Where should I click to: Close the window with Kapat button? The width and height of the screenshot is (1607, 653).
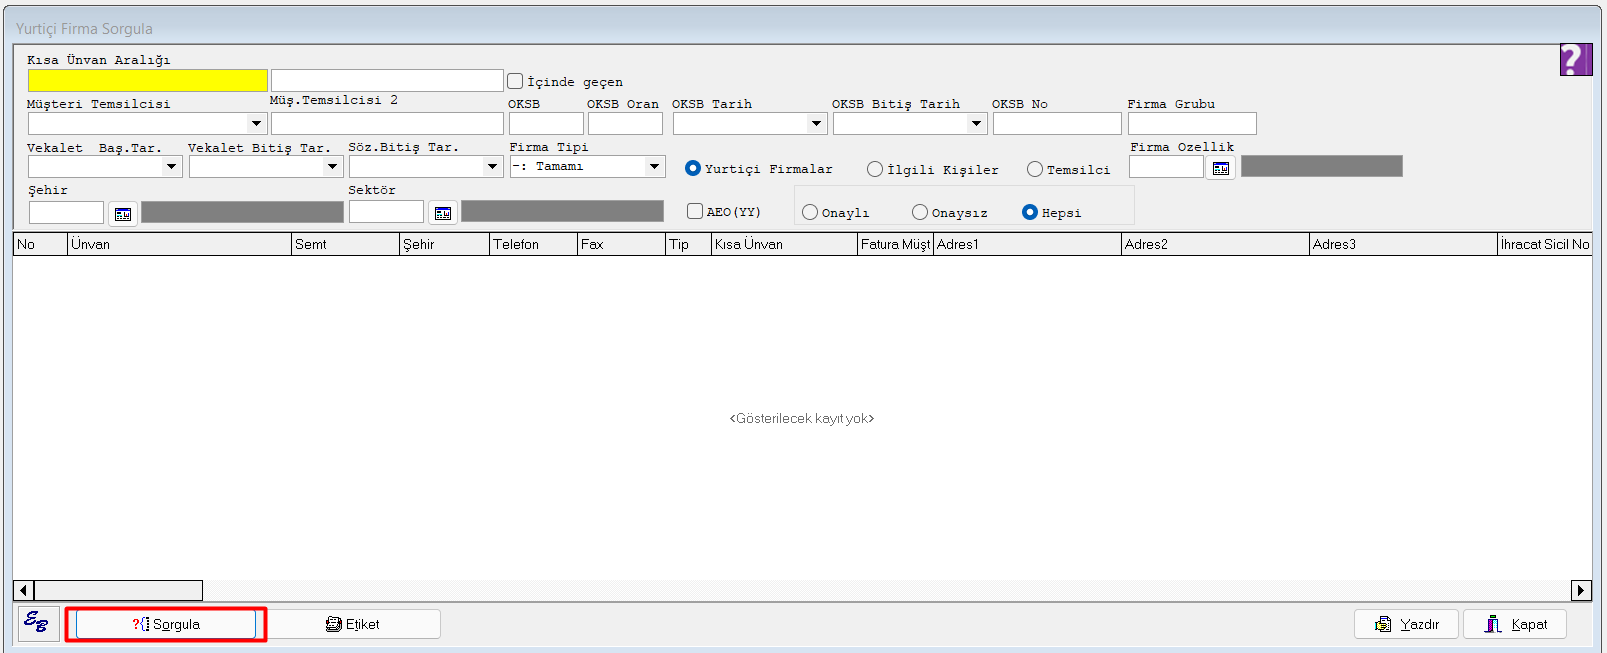[1515, 624]
